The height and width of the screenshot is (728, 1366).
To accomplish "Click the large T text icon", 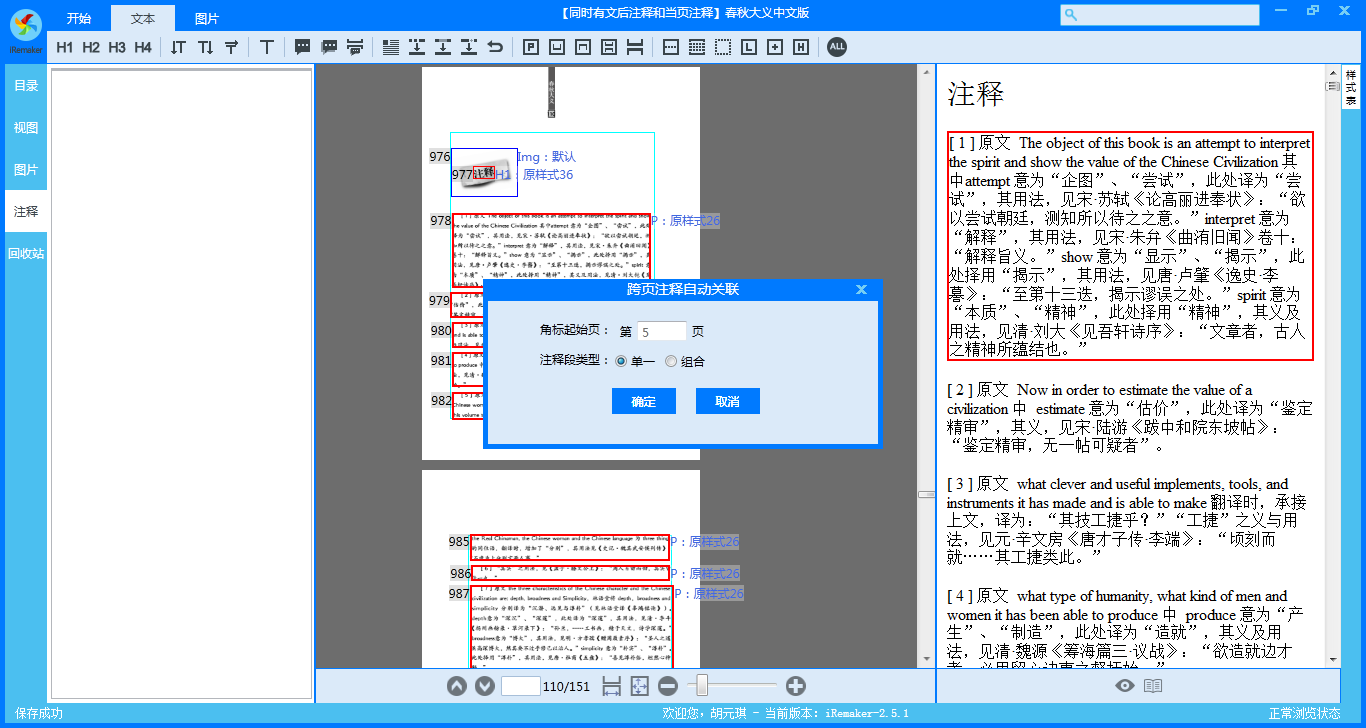I will (267, 47).
